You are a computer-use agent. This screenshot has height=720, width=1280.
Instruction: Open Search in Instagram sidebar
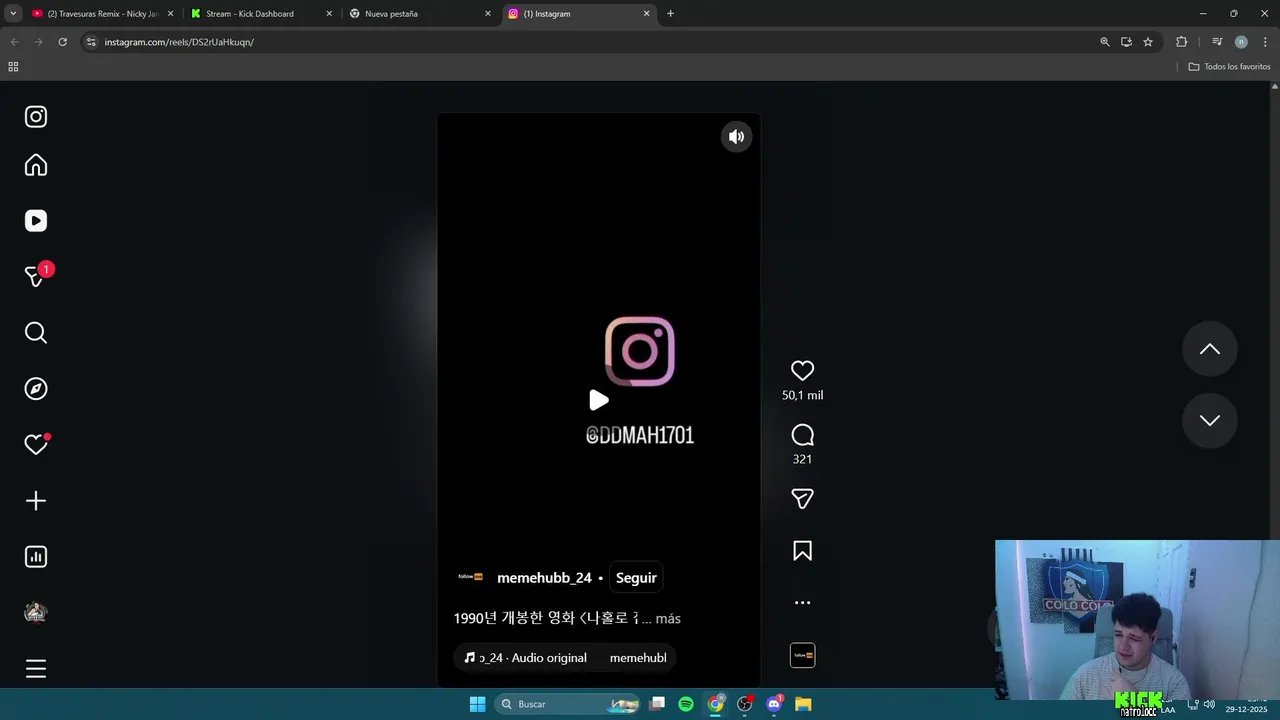[x=36, y=333]
